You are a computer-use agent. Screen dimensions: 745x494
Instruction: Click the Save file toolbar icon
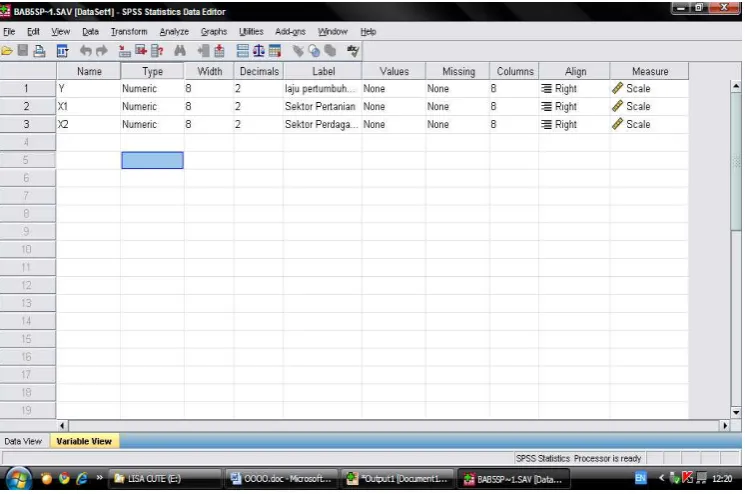(22, 50)
